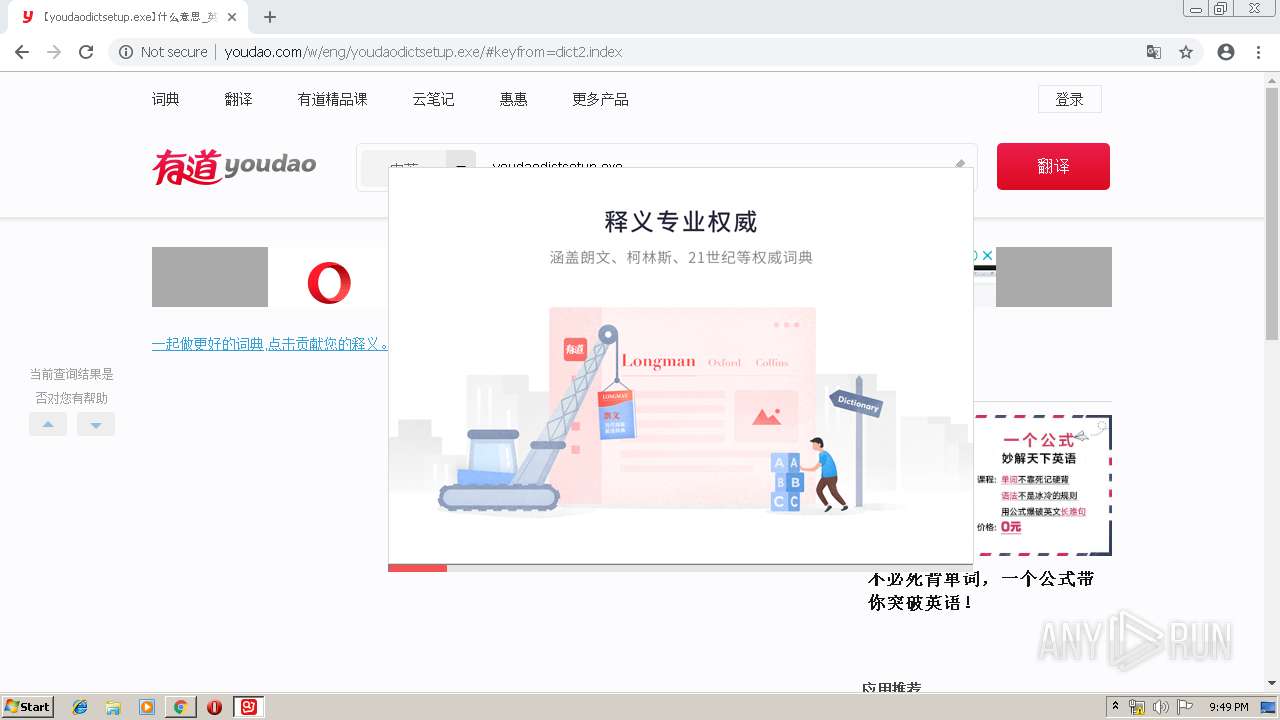Click the browser forward arrow

pos(54,52)
